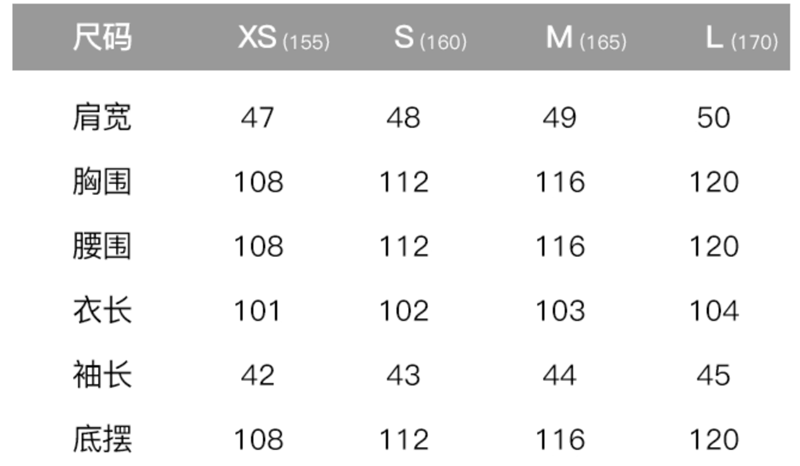Select the L (170) size column header
The height and width of the screenshot is (466, 800).
(742, 38)
